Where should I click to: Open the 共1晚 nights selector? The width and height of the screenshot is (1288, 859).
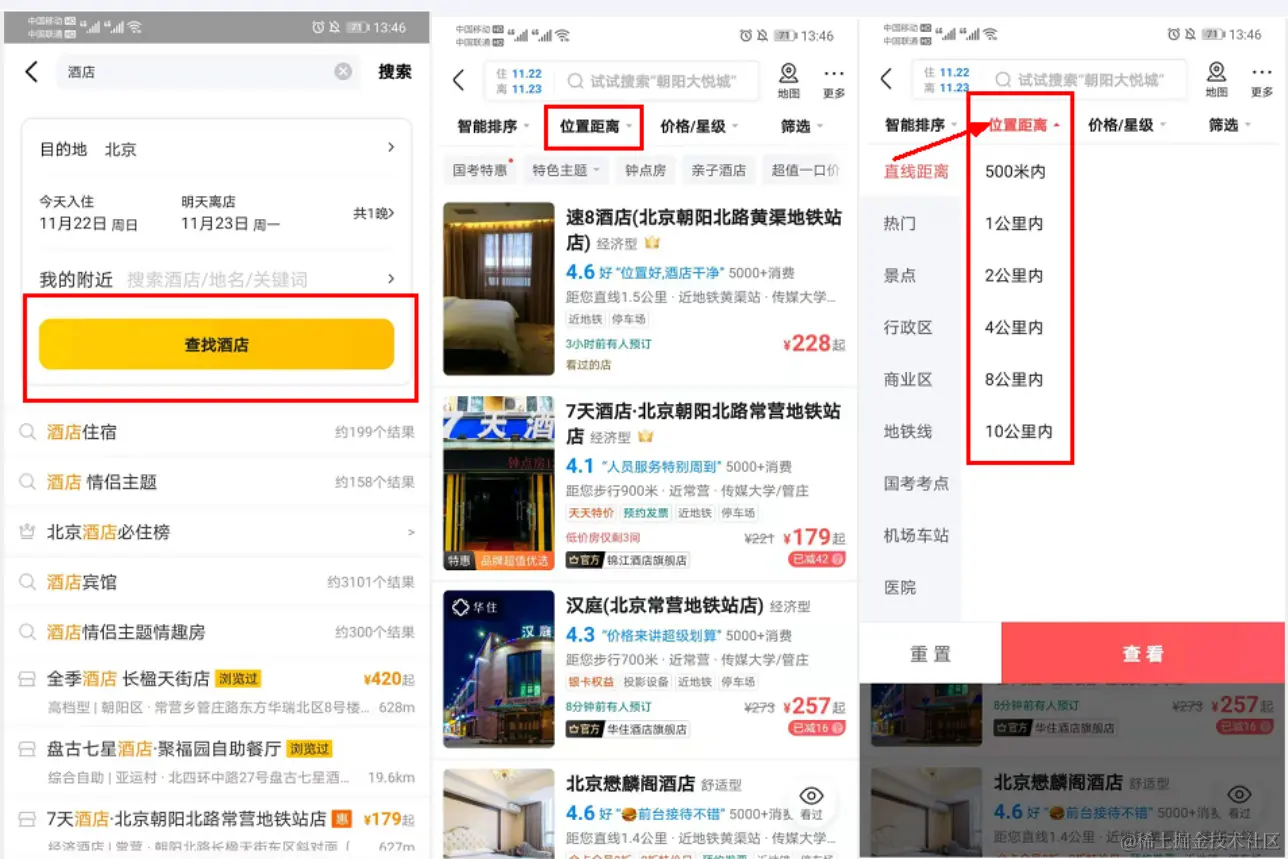[x=373, y=214]
